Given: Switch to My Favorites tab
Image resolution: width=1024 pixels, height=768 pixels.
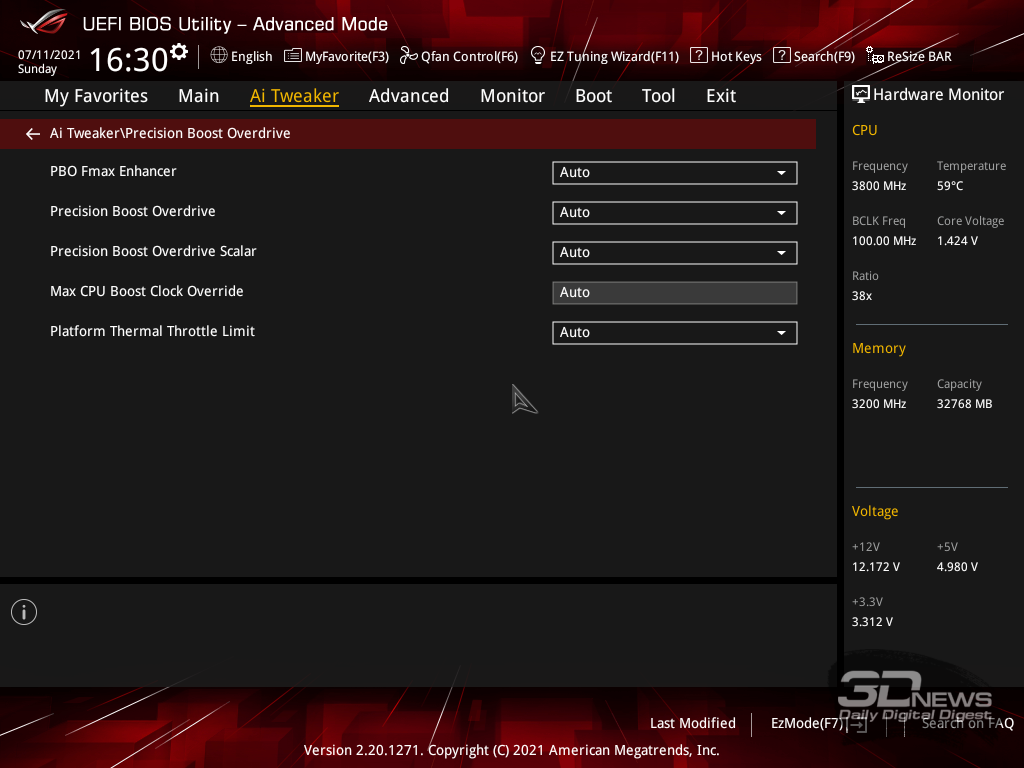Looking at the screenshot, I should (x=96, y=96).
